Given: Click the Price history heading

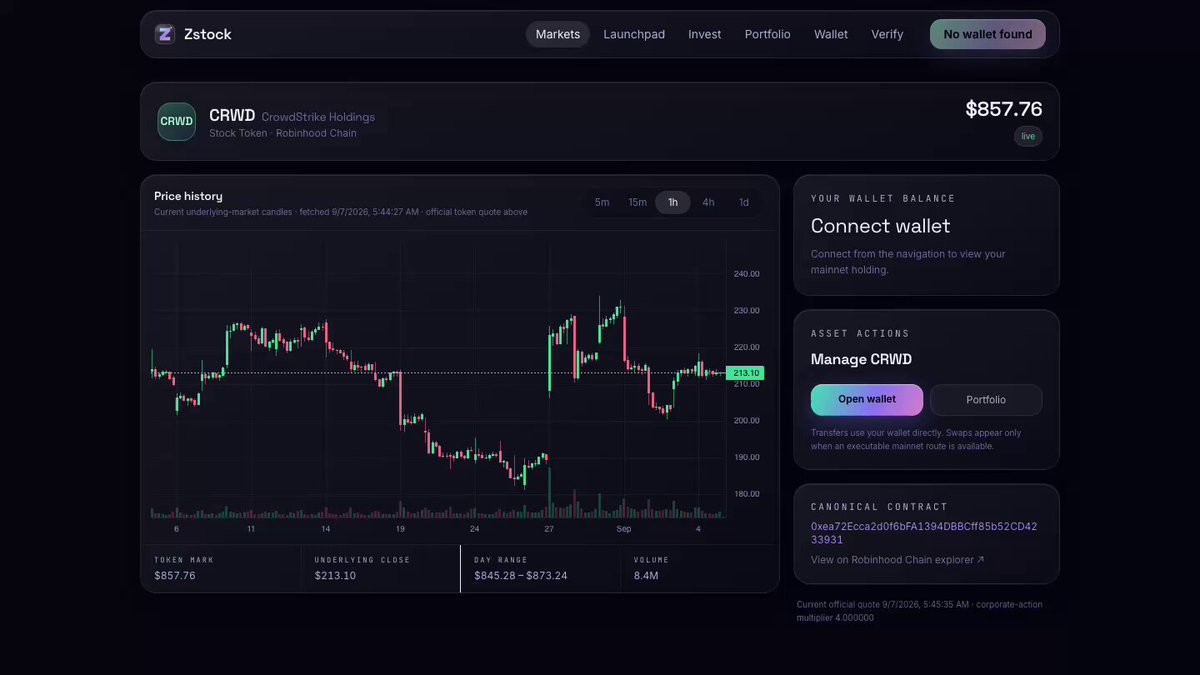Looking at the screenshot, I should pyautogui.click(x=188, y=196).
